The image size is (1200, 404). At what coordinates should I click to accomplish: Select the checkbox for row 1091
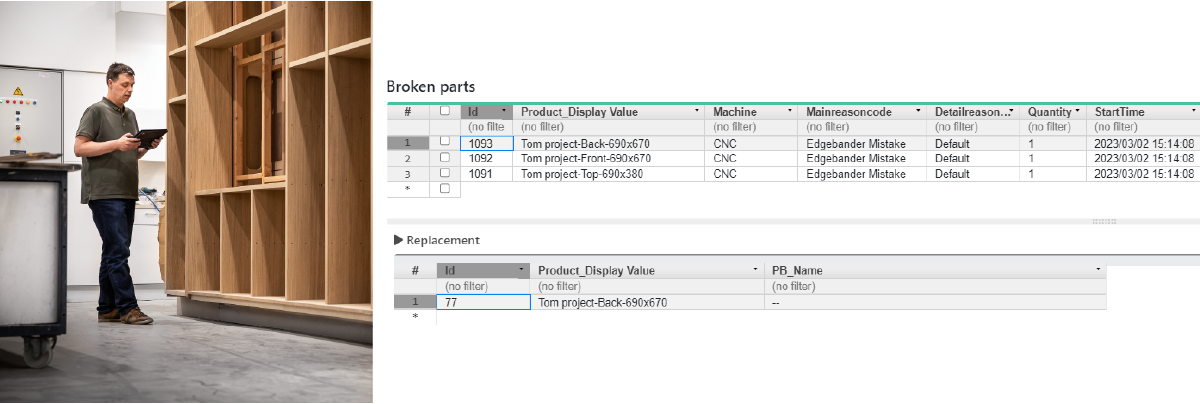(445, 173)
